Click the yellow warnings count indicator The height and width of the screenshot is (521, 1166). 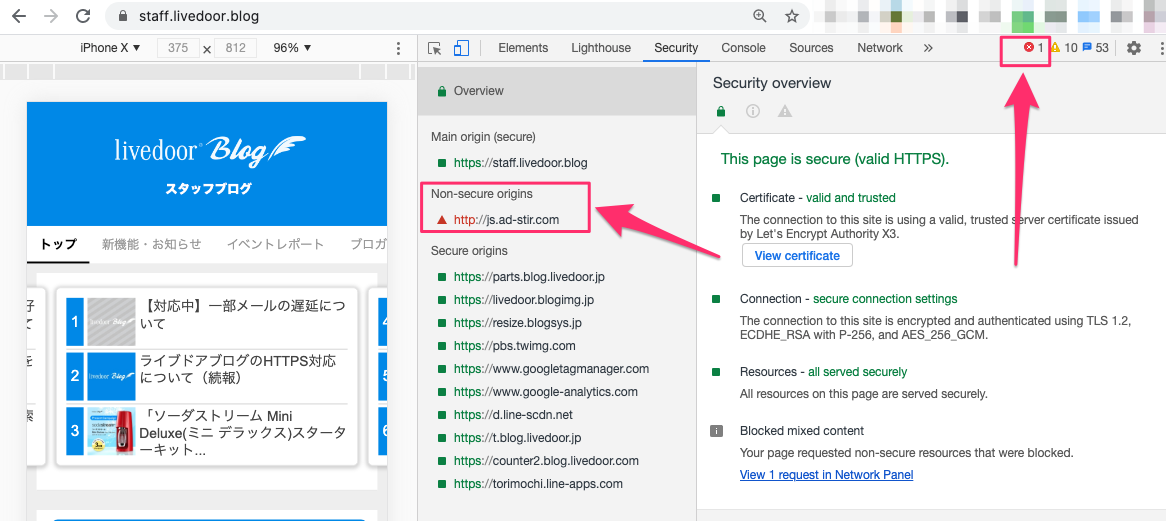coord(1064,48)
